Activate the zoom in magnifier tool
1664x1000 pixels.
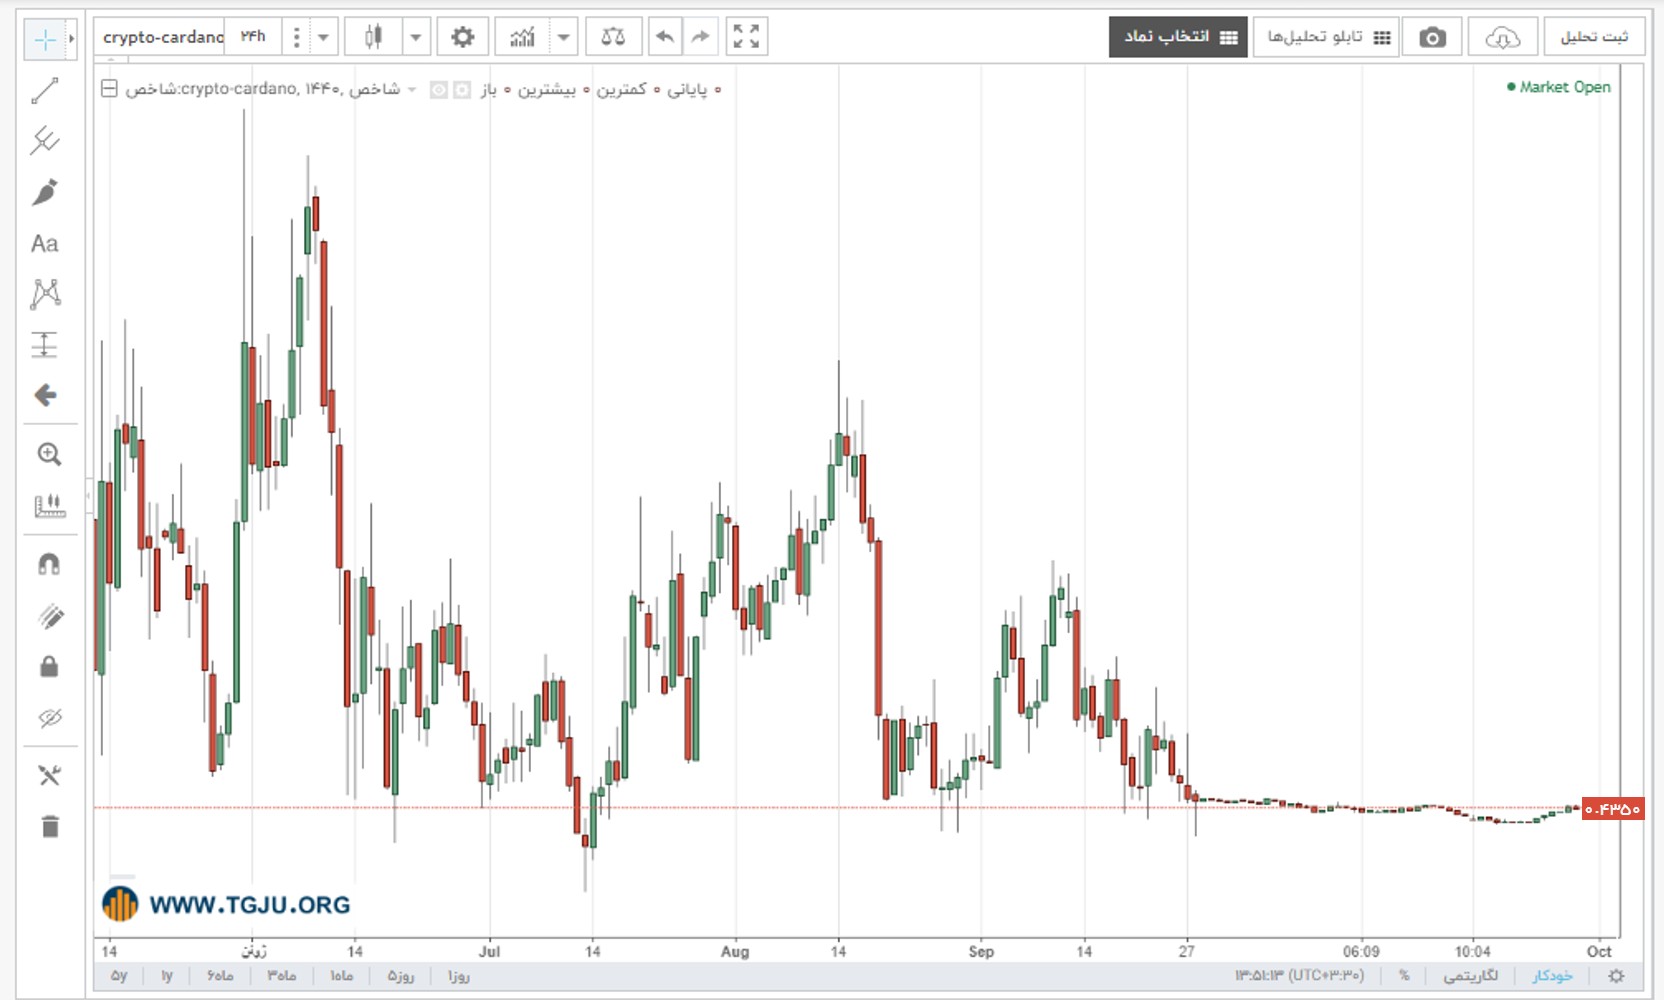[x=49, y=455]
